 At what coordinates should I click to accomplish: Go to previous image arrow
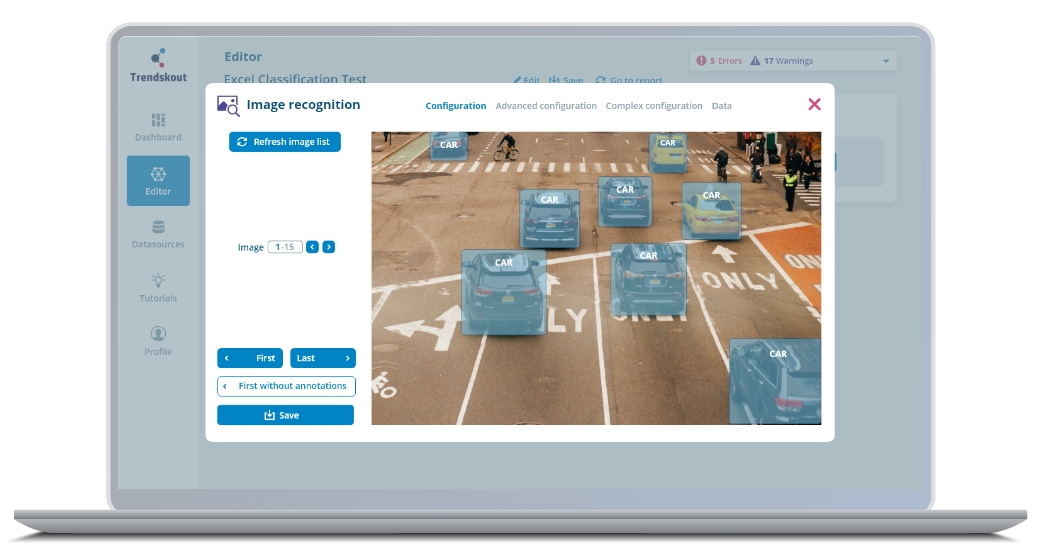pyautogui.click(x=312, y=247)
